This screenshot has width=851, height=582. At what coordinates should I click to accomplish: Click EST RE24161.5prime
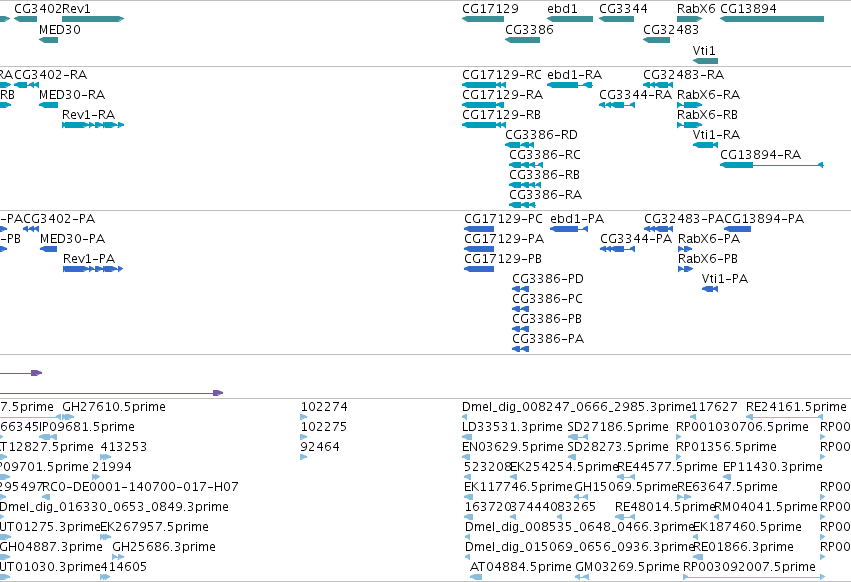[x=796, y=407]
